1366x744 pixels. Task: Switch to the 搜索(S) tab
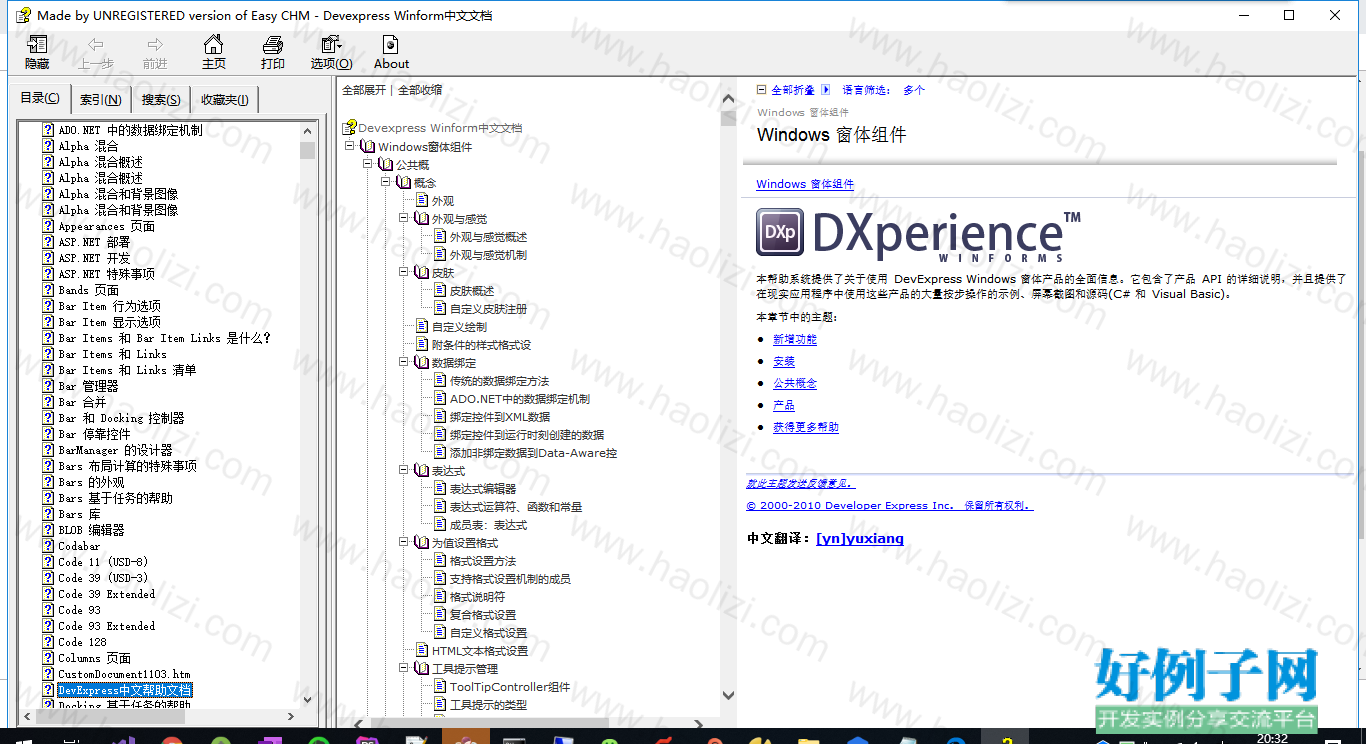tap(161, 99)
